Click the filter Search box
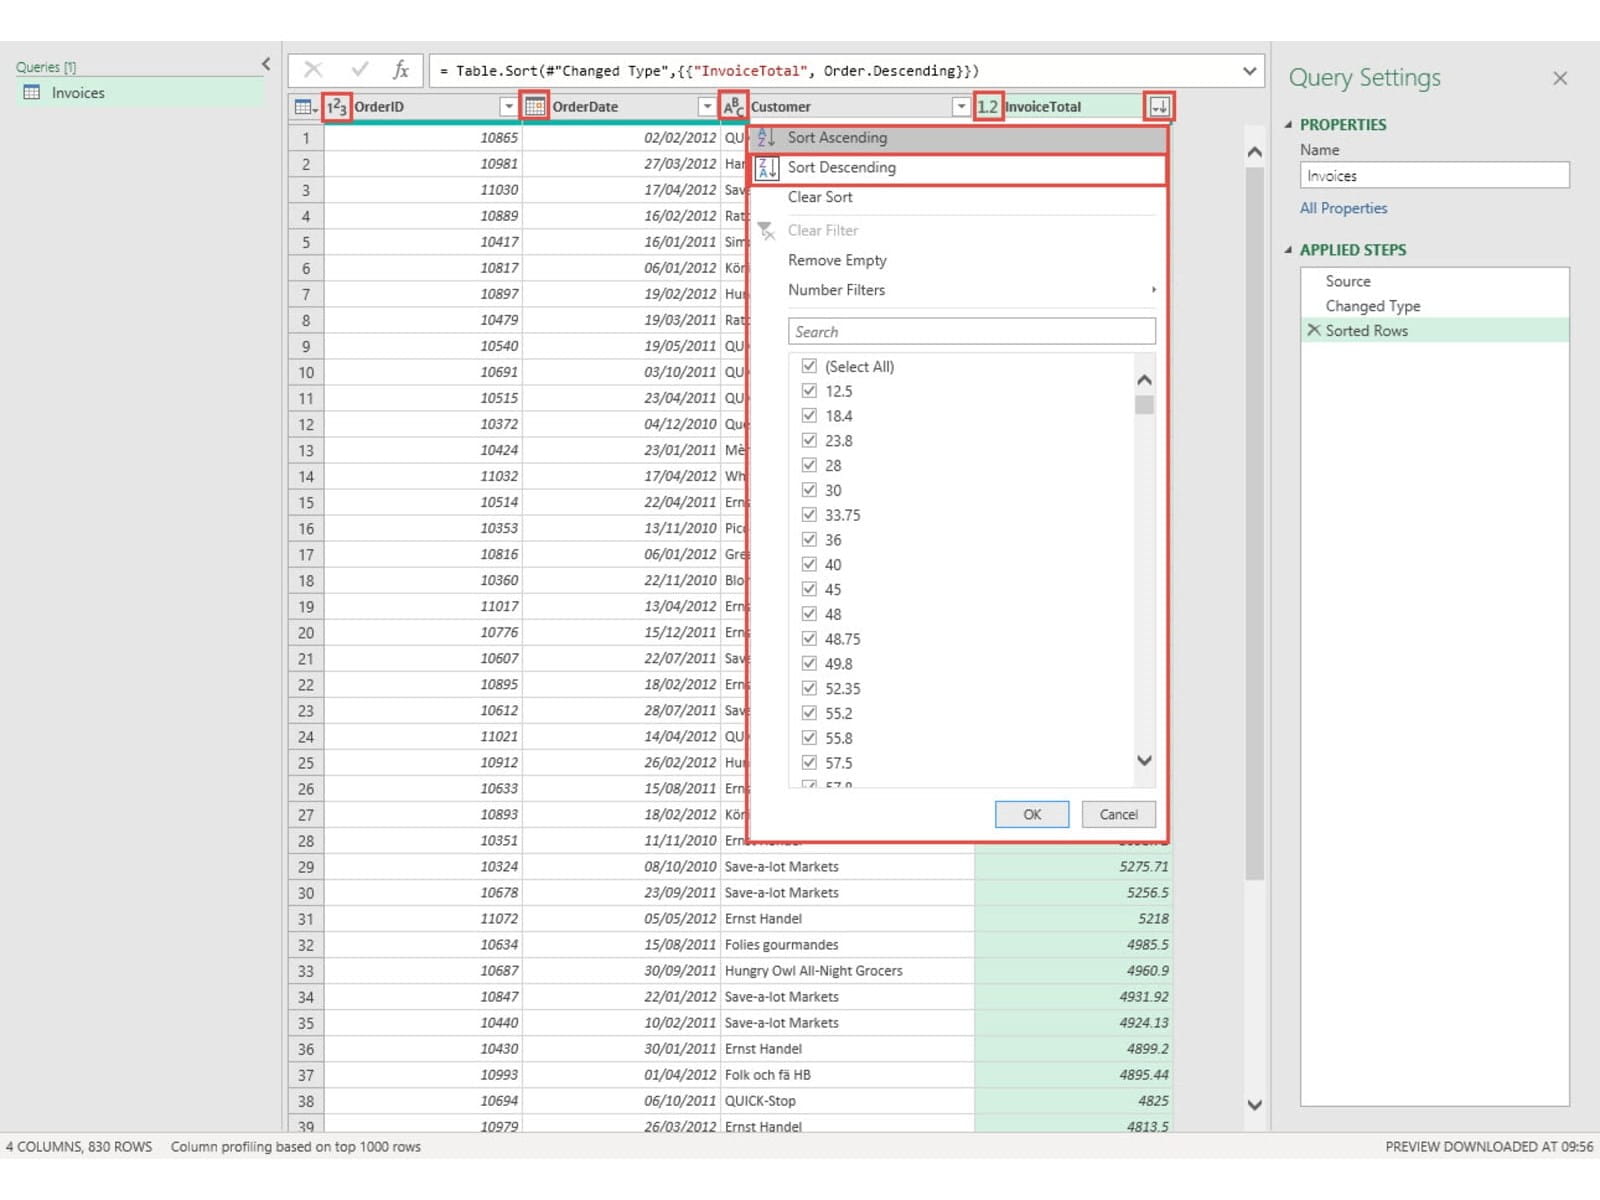The height and width of the screenshot is (1200, 1600). click(971, 332)
